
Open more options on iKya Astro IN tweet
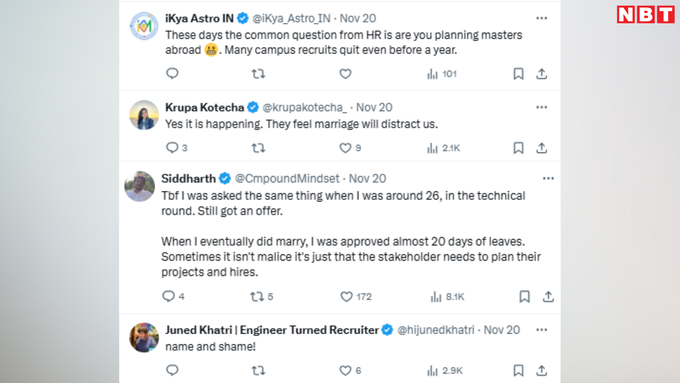[541, 18]
